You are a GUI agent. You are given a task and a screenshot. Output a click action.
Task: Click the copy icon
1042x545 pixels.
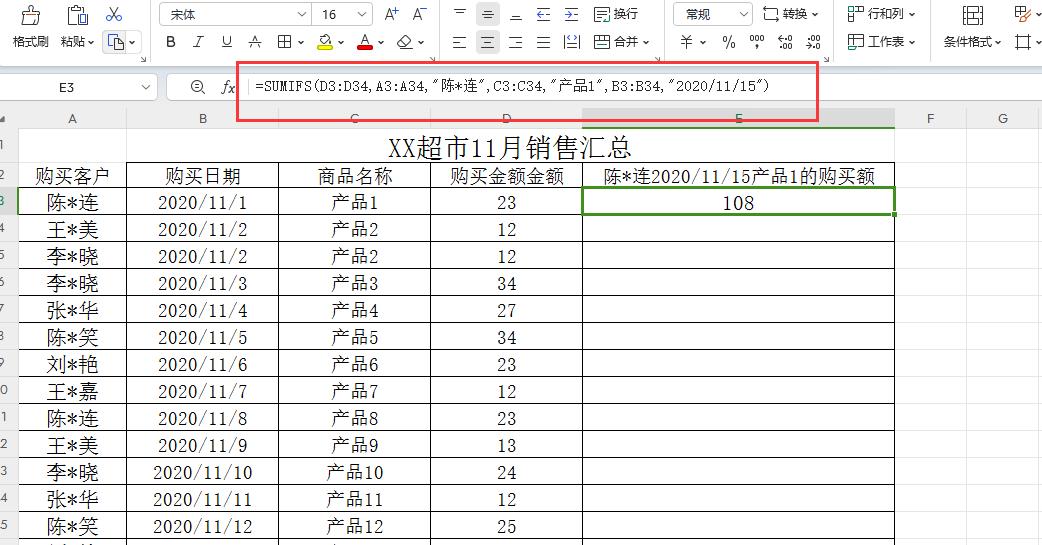116,43
